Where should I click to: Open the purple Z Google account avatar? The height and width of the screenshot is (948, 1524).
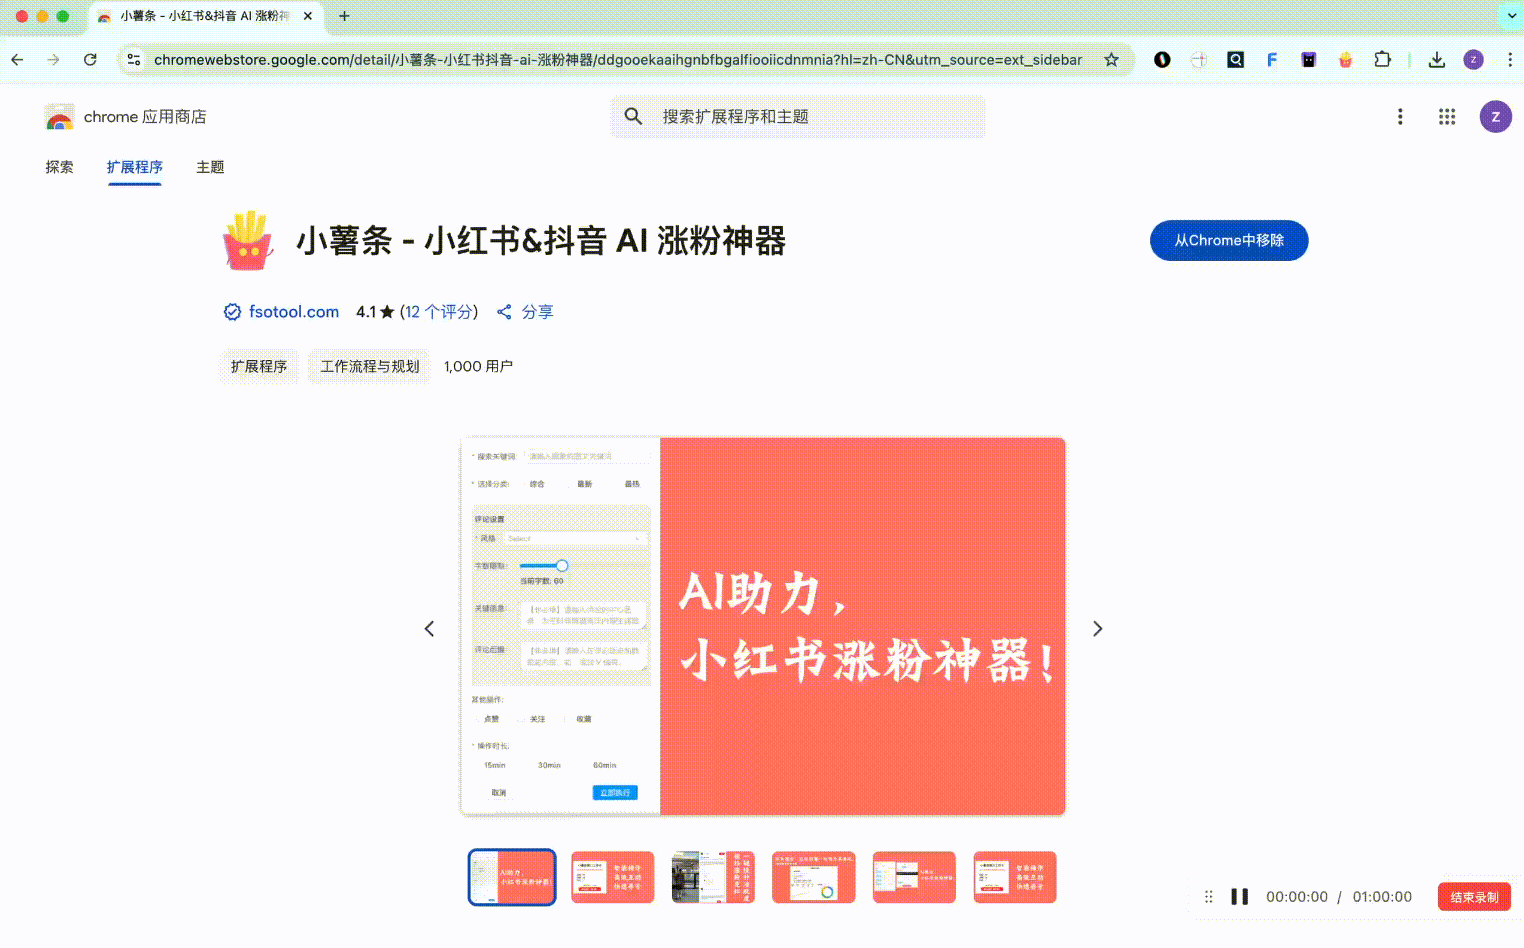tap(1496, 117)
